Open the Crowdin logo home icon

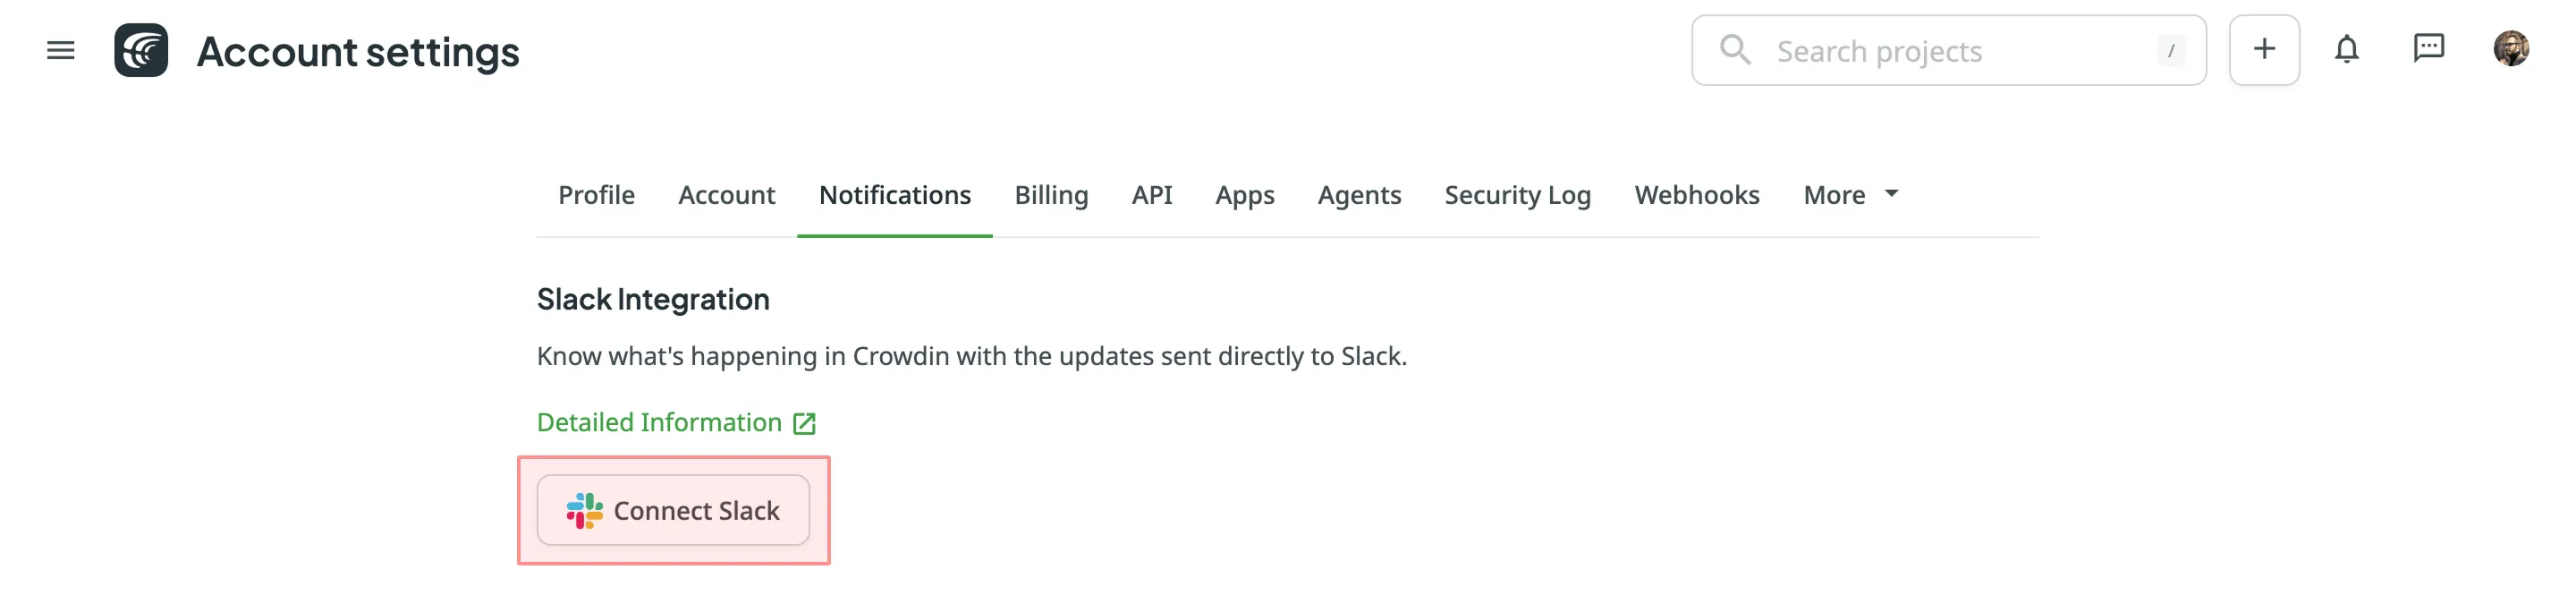pyautogui.click(x=143, y=50)
